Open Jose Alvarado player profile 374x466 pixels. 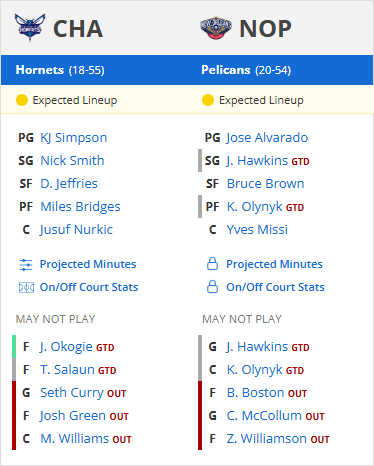coord(267,138)
